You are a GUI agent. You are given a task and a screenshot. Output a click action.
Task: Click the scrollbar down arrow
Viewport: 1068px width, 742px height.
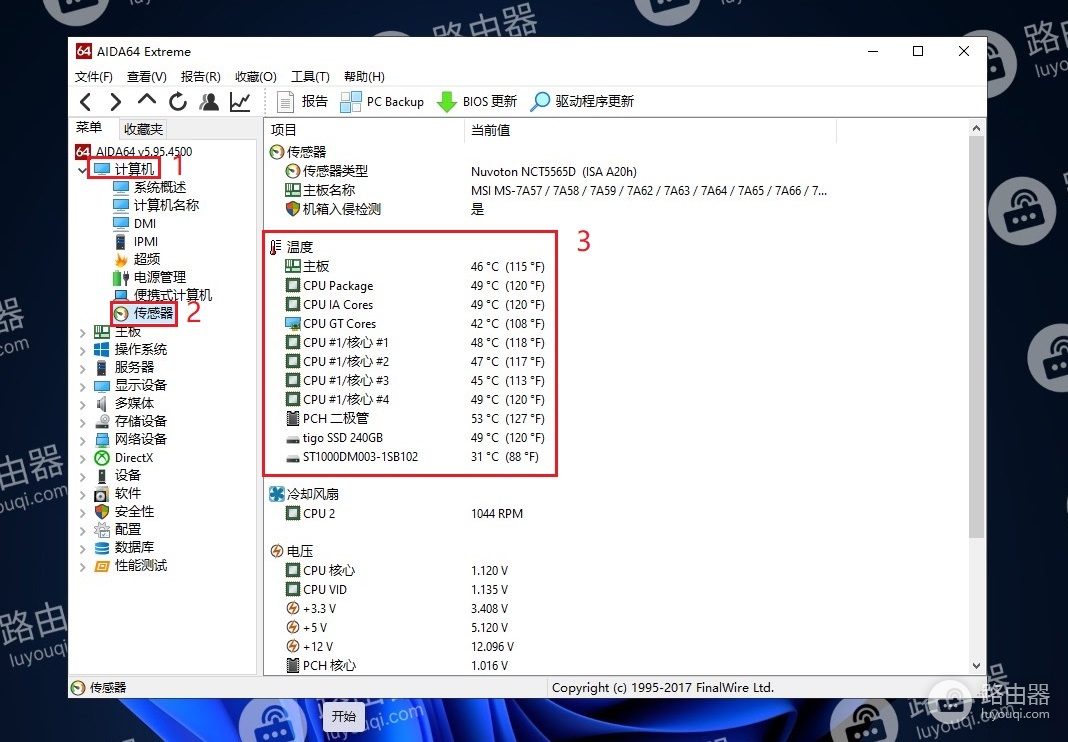(x=976, y=666)
